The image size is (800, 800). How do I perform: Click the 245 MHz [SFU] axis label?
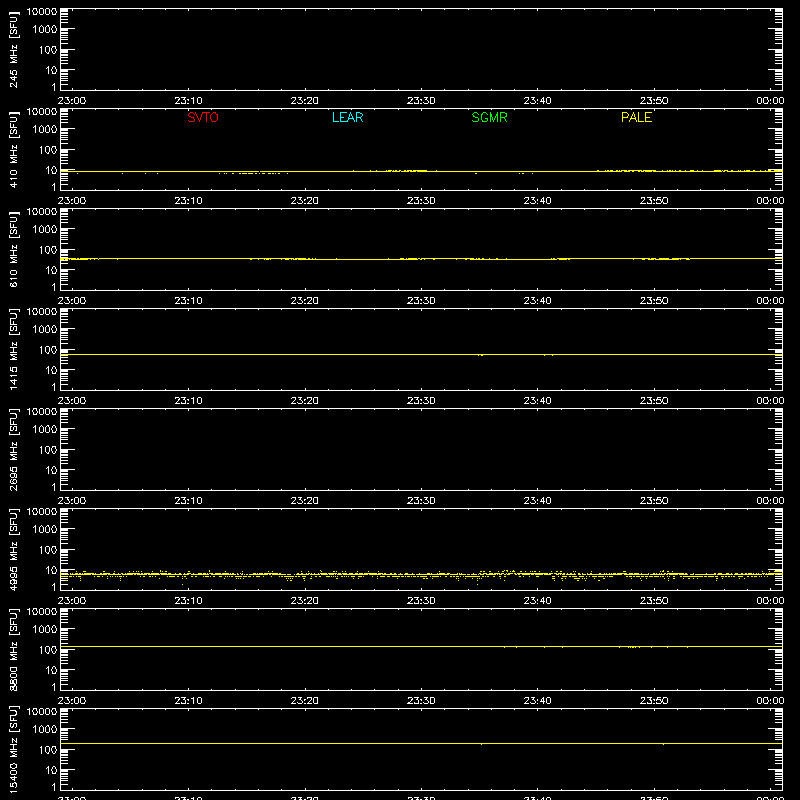(13, 49)
